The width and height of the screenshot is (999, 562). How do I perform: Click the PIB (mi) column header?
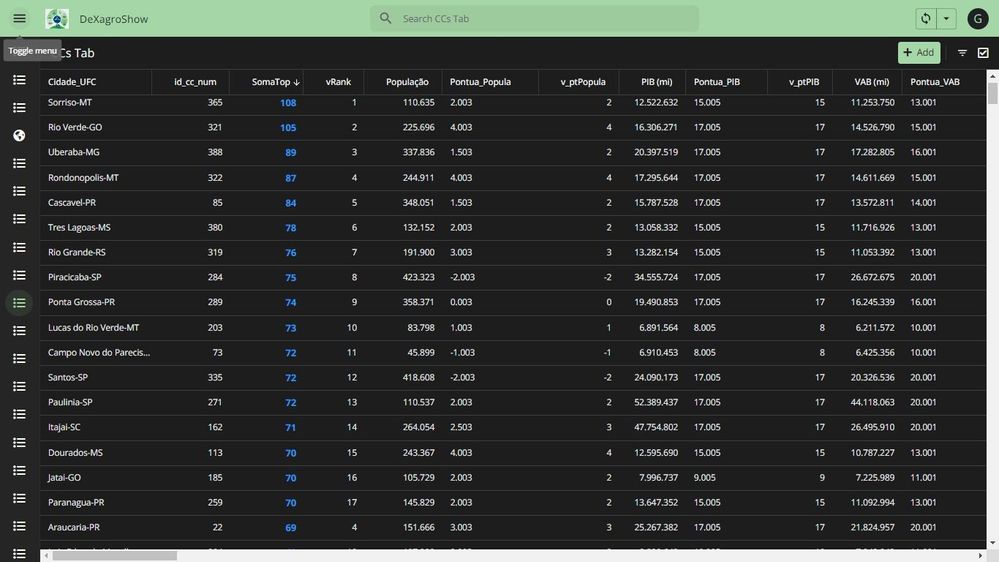(x=656, y=82)
